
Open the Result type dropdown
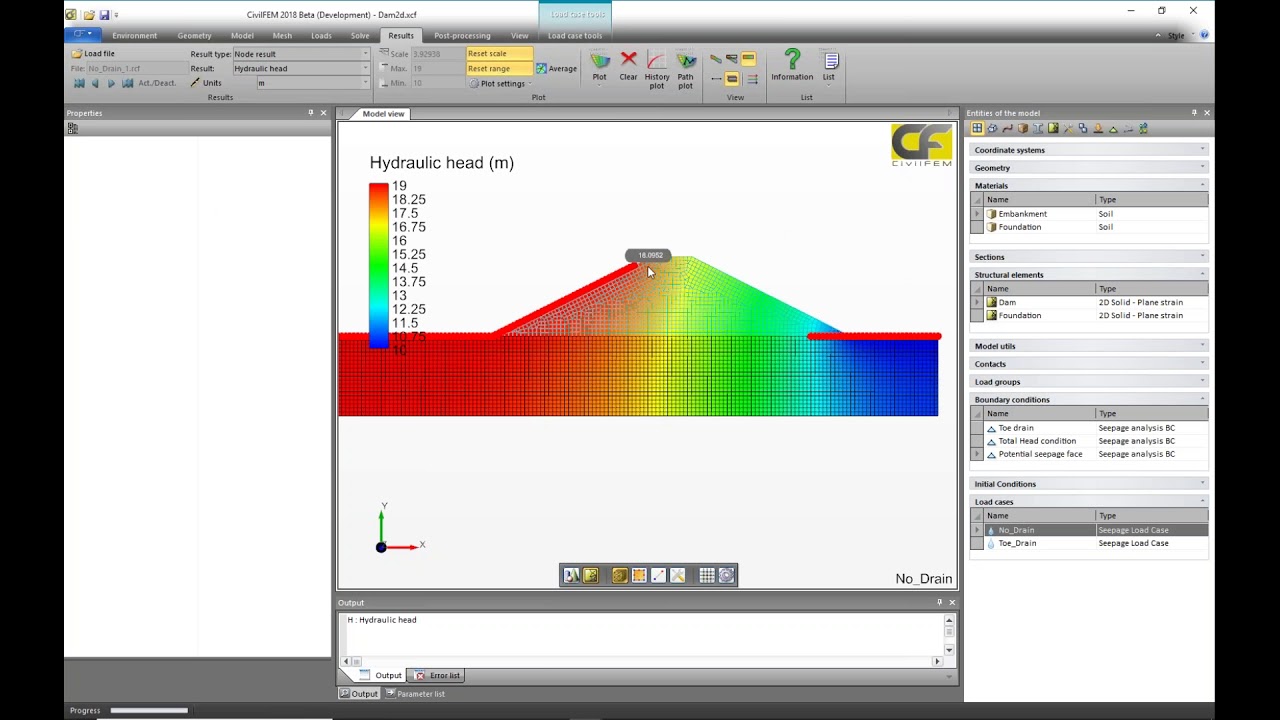click(365, 54)
